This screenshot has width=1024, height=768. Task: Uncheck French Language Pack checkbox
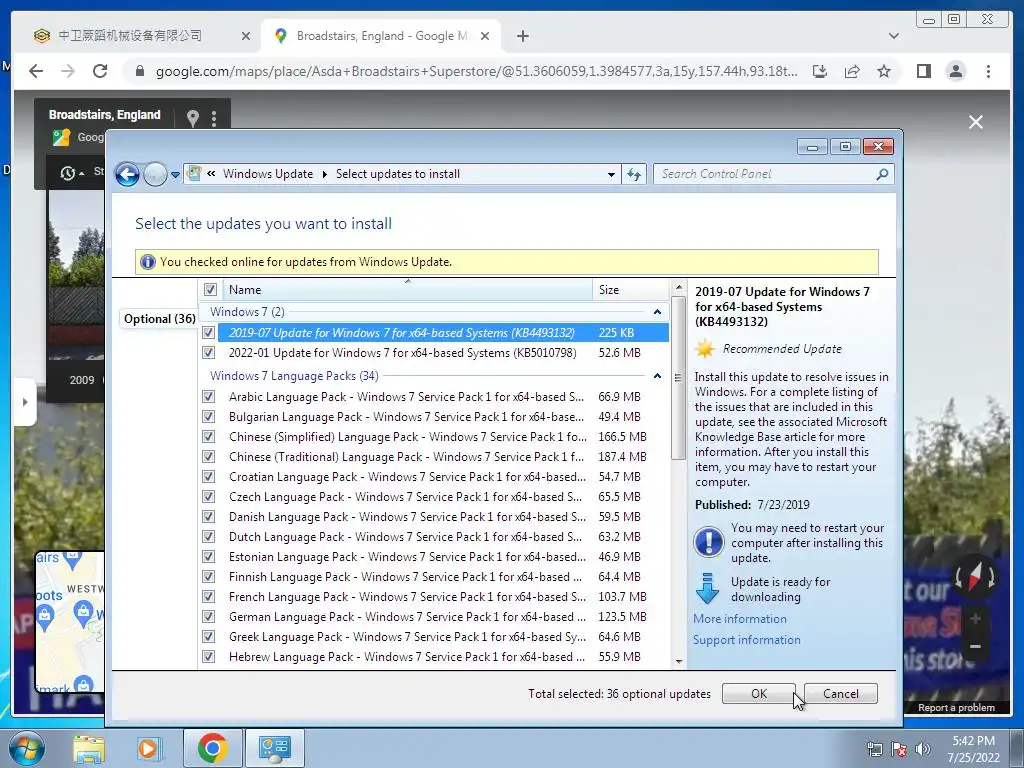(x=208, y=596)
